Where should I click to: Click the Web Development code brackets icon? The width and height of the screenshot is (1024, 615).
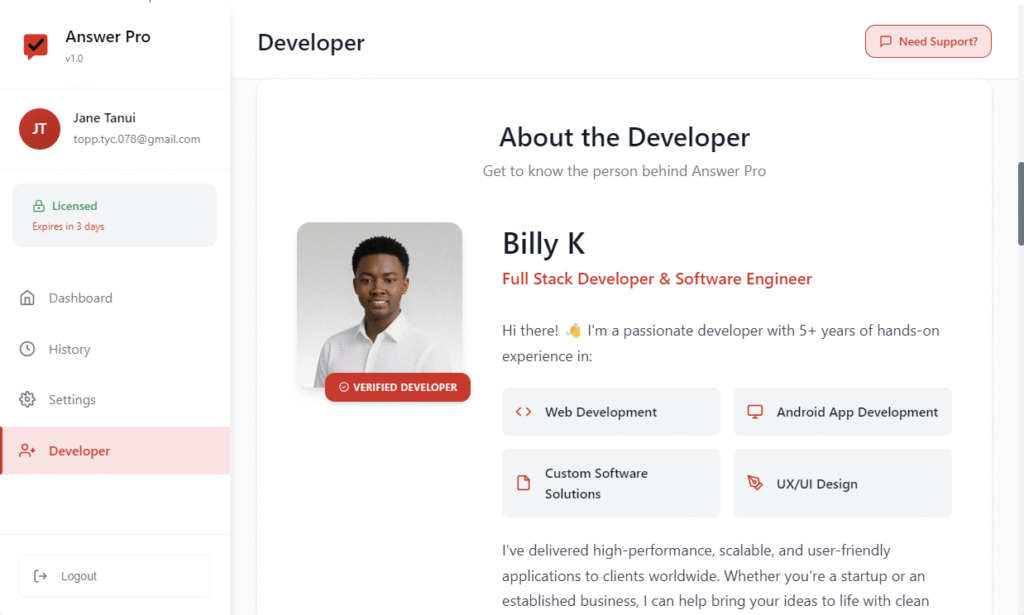[x=523, y=412]
